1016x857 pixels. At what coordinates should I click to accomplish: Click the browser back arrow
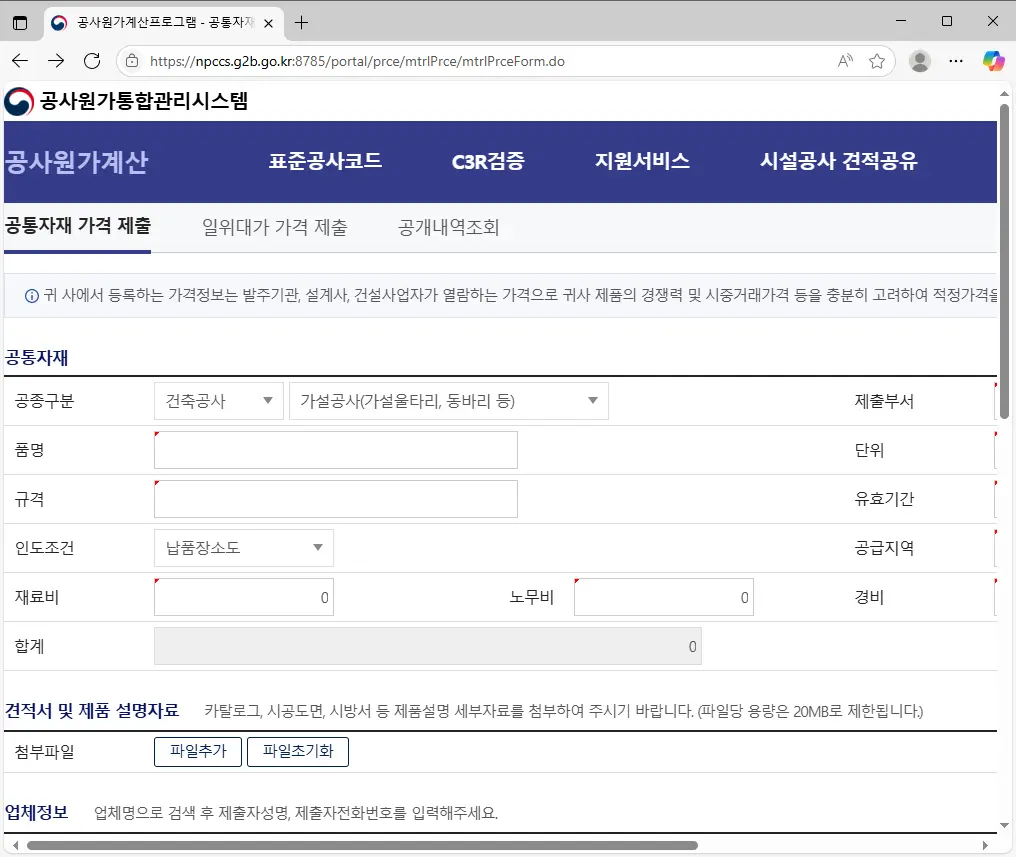(20, 61)
